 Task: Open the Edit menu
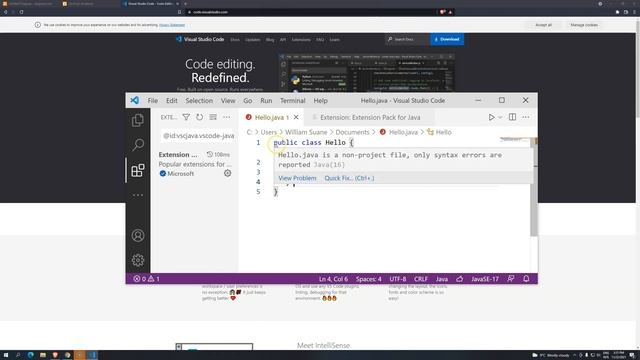pyautogui.click(x=171, y=100)
